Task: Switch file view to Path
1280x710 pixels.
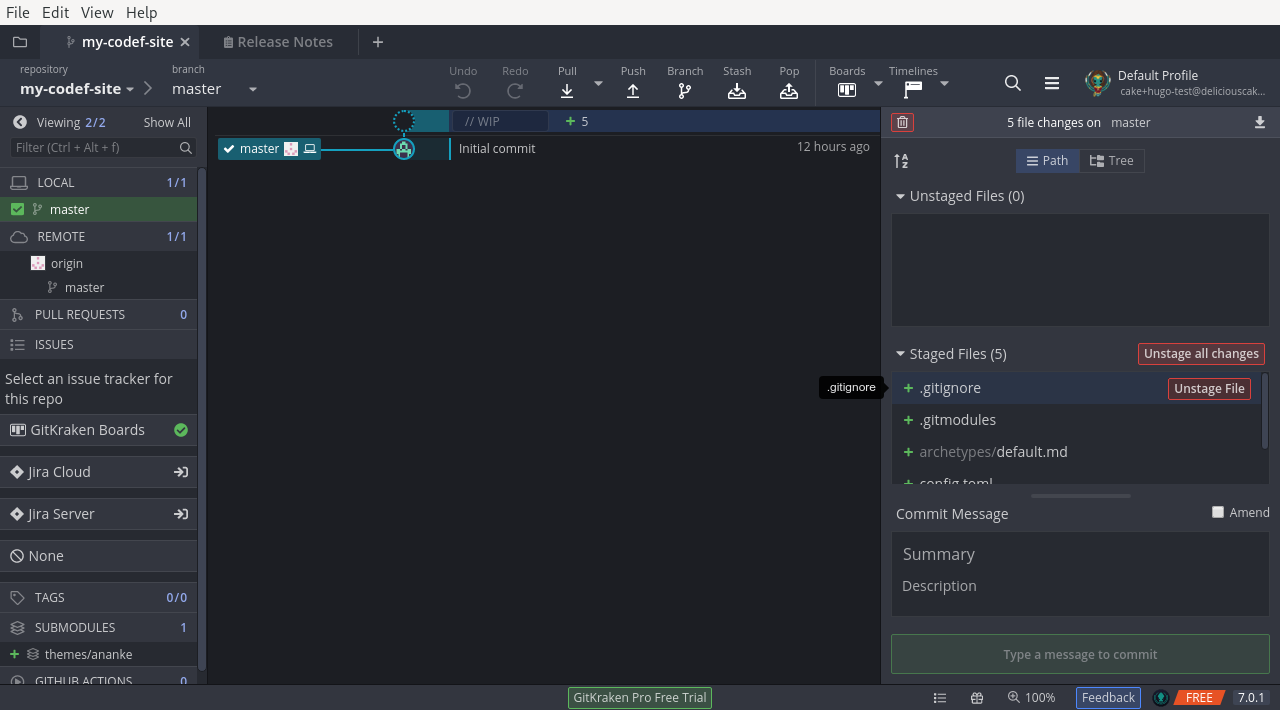Action: (1047, 161)
